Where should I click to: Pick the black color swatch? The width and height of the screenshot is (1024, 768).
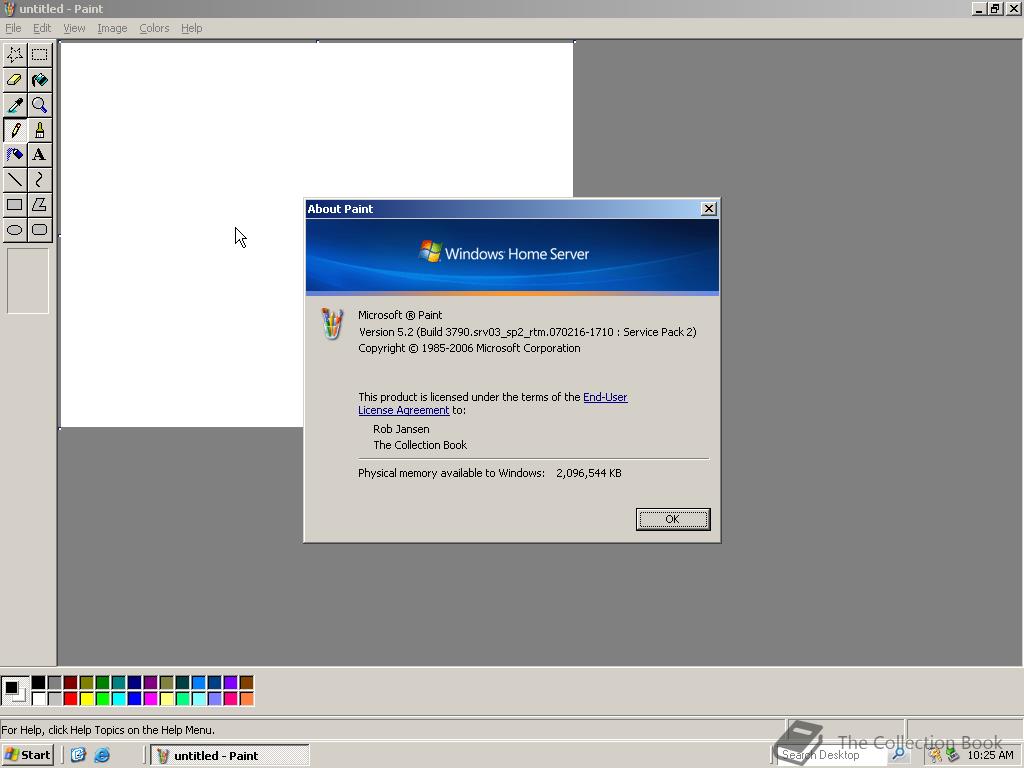click(x=39, y=683)
